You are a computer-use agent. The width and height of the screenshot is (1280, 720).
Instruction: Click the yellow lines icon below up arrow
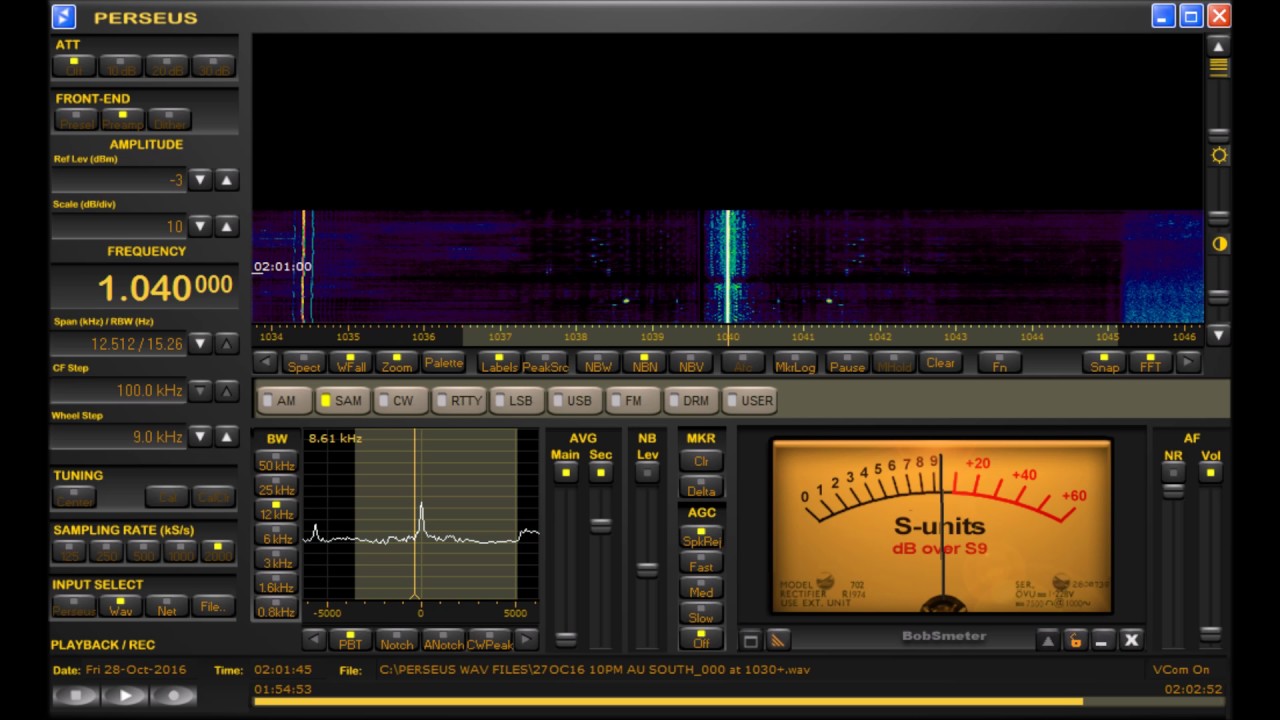[x=1218, y=68]
